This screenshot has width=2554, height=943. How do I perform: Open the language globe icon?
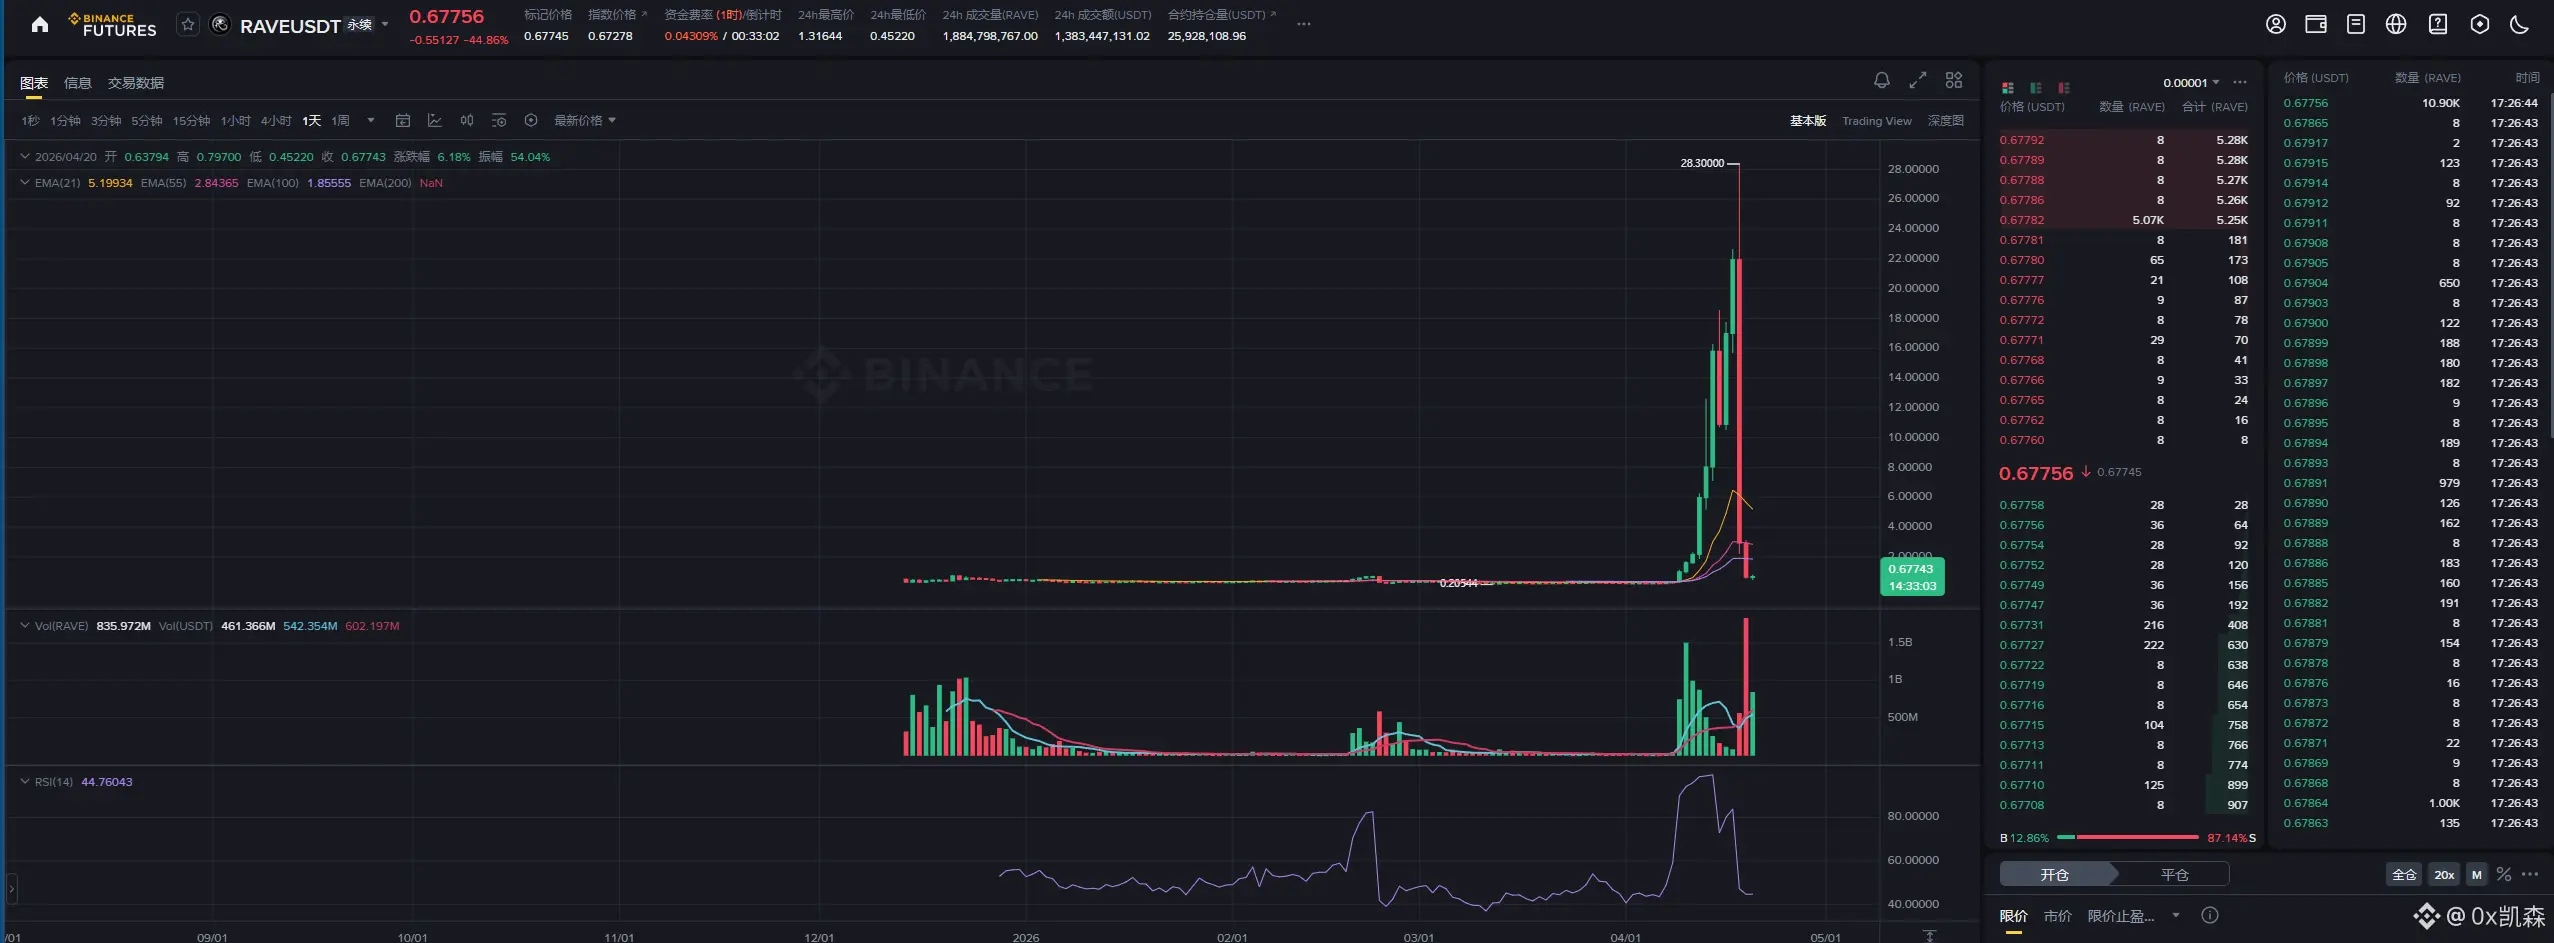(2396, 24)
